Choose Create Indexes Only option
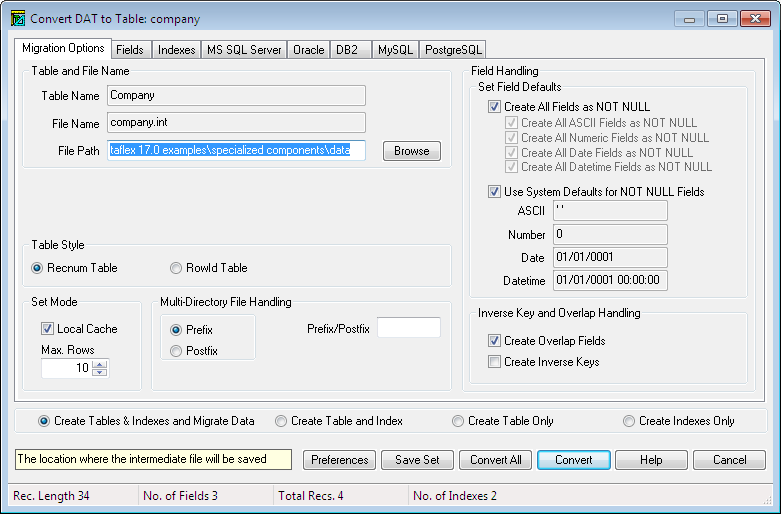Image resolution: width=781 pixels, height=514 pixels. (x=629, y=421)
